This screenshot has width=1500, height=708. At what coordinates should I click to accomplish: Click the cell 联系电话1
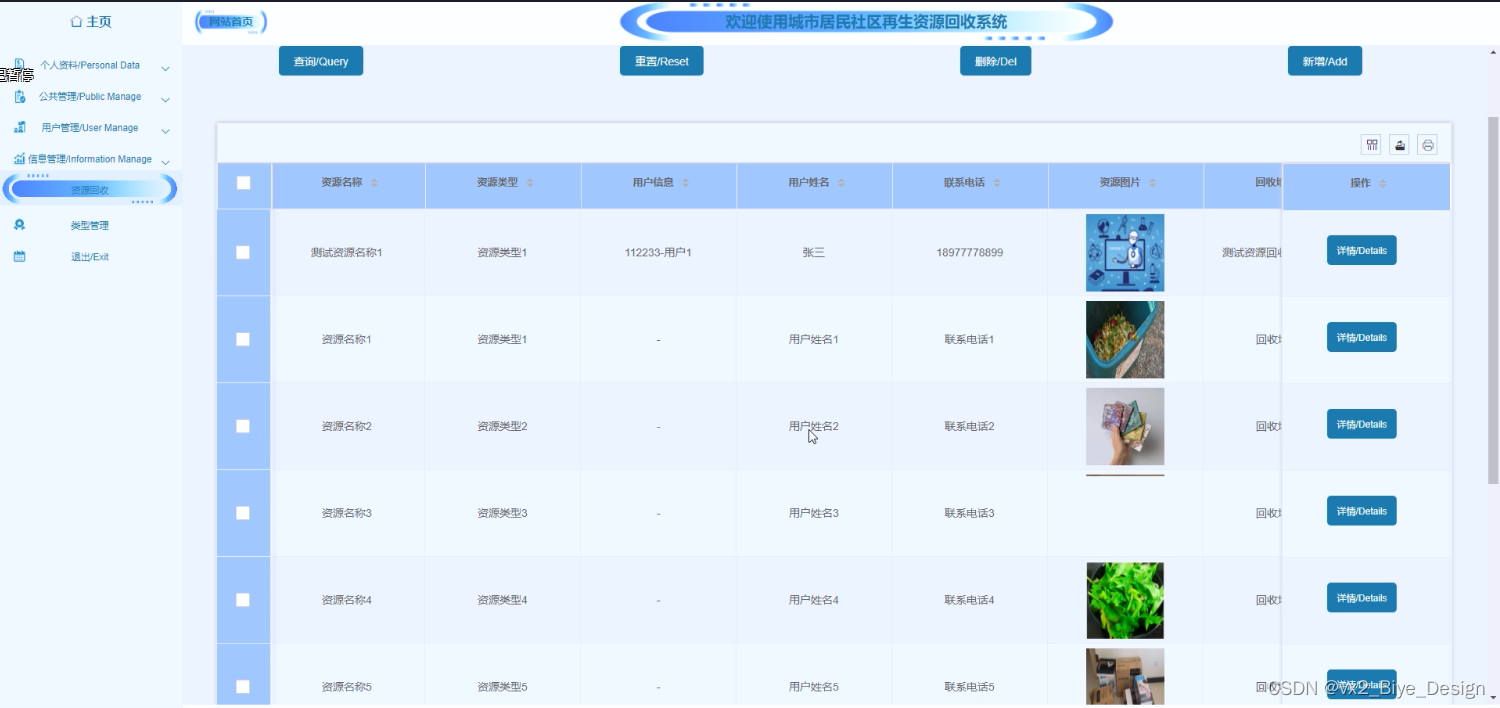click(x=970, y=339)
